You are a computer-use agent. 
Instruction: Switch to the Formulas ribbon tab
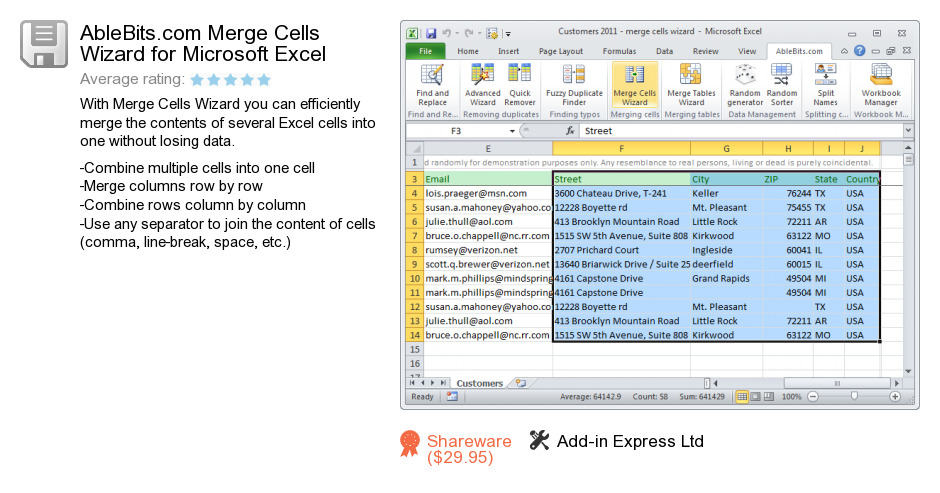(619, 51)
